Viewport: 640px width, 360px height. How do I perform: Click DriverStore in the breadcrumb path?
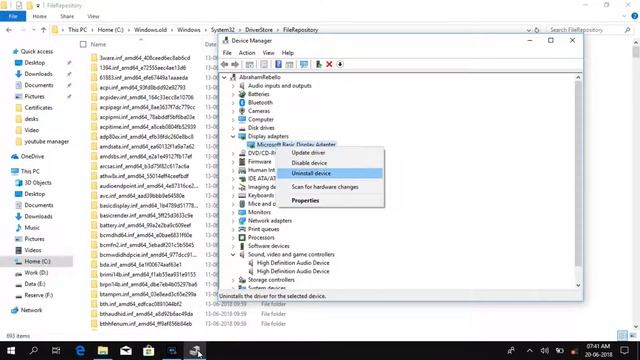tap(259, 30)
